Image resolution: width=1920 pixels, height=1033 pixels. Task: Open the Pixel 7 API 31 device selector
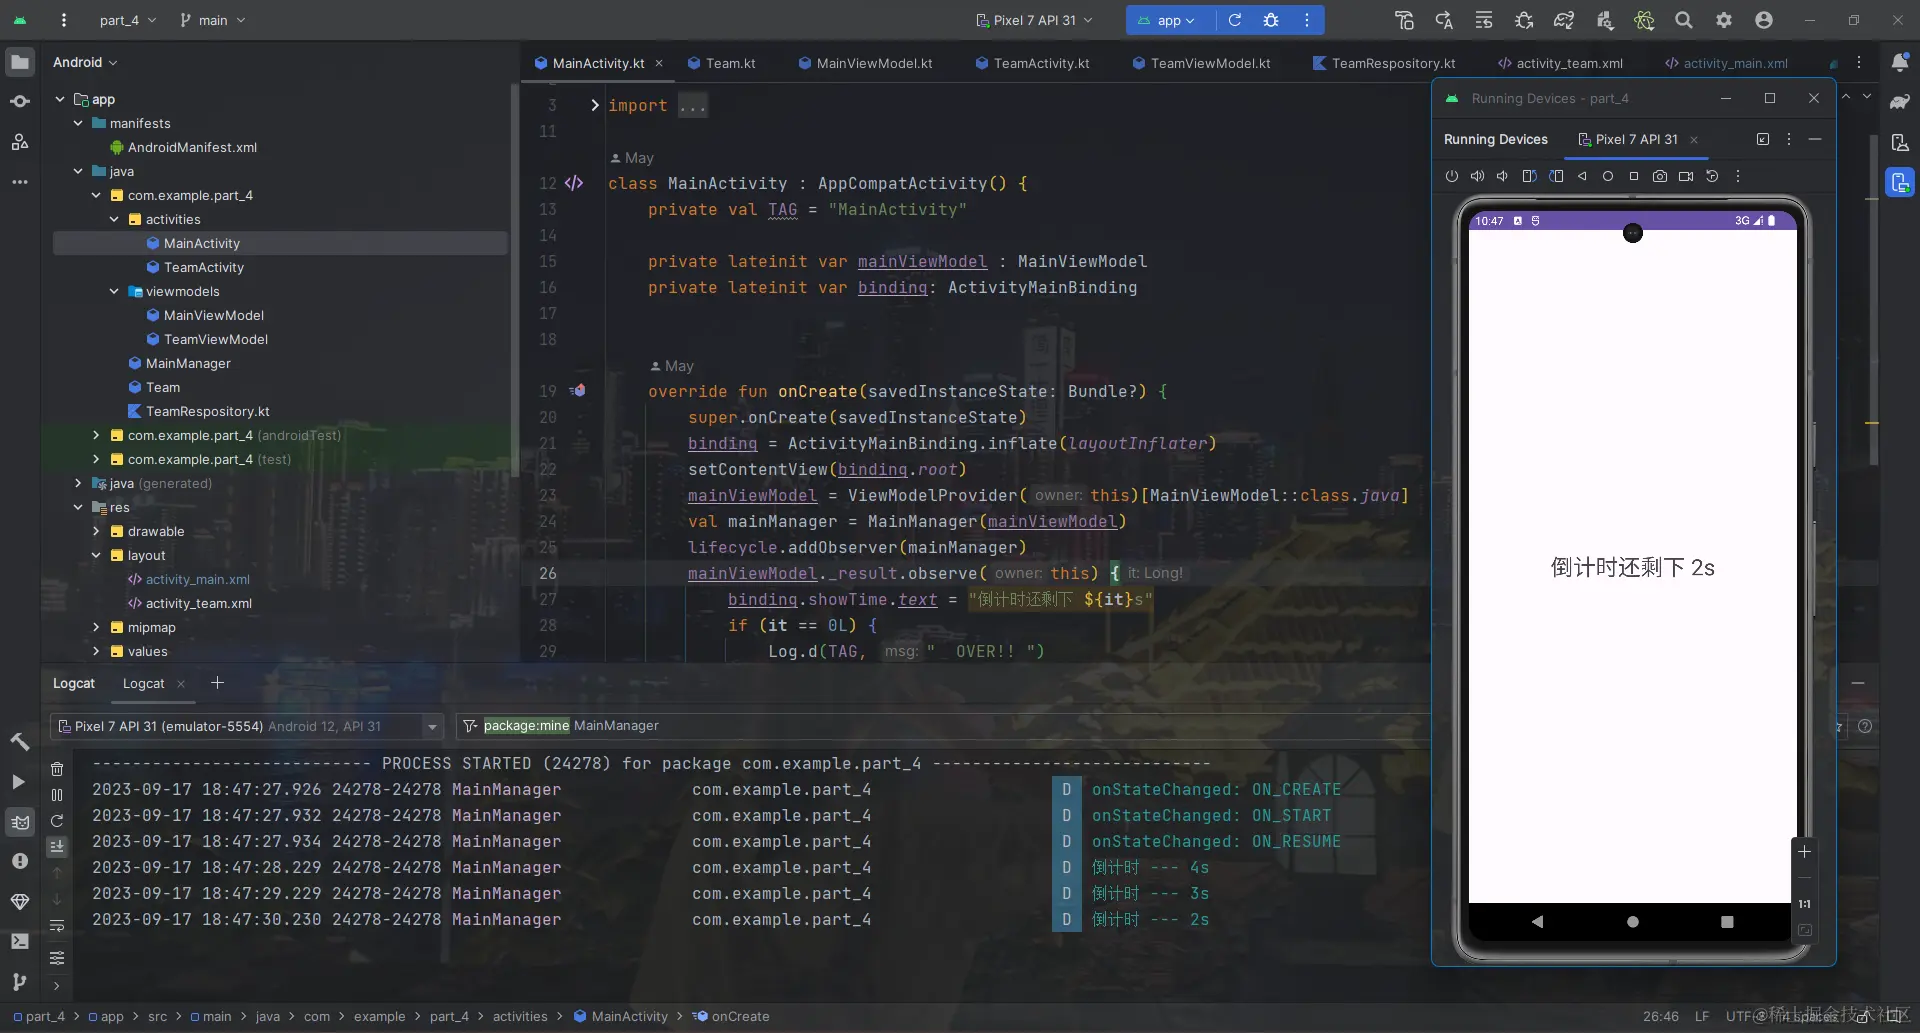pyautogui.click(x=1034, y=20)
